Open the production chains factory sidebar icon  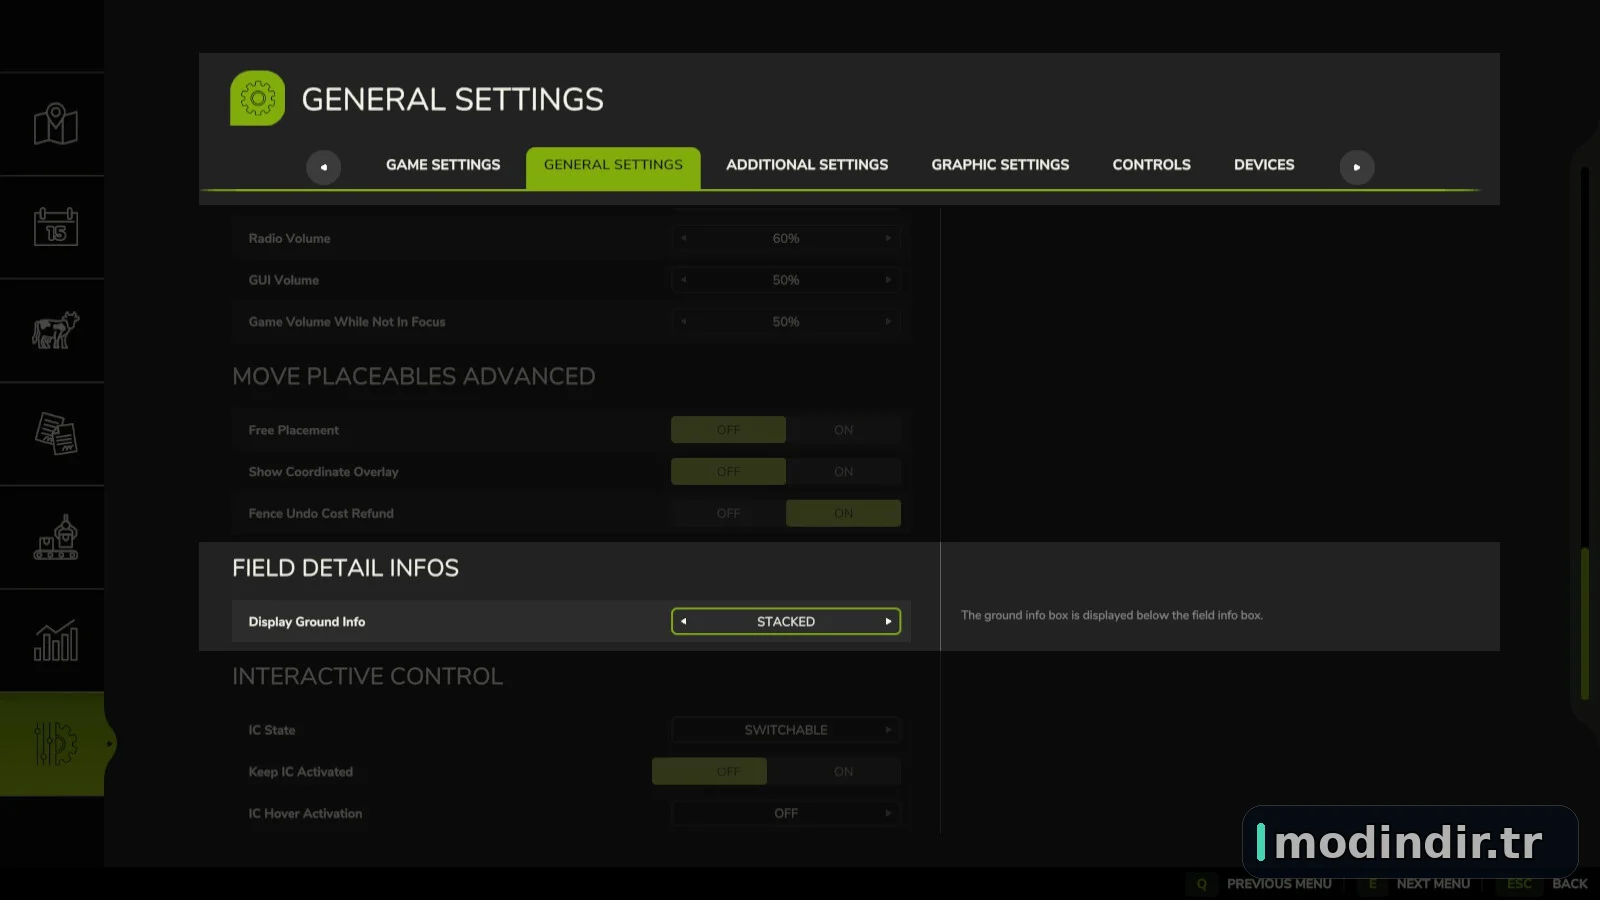[55, 537]
